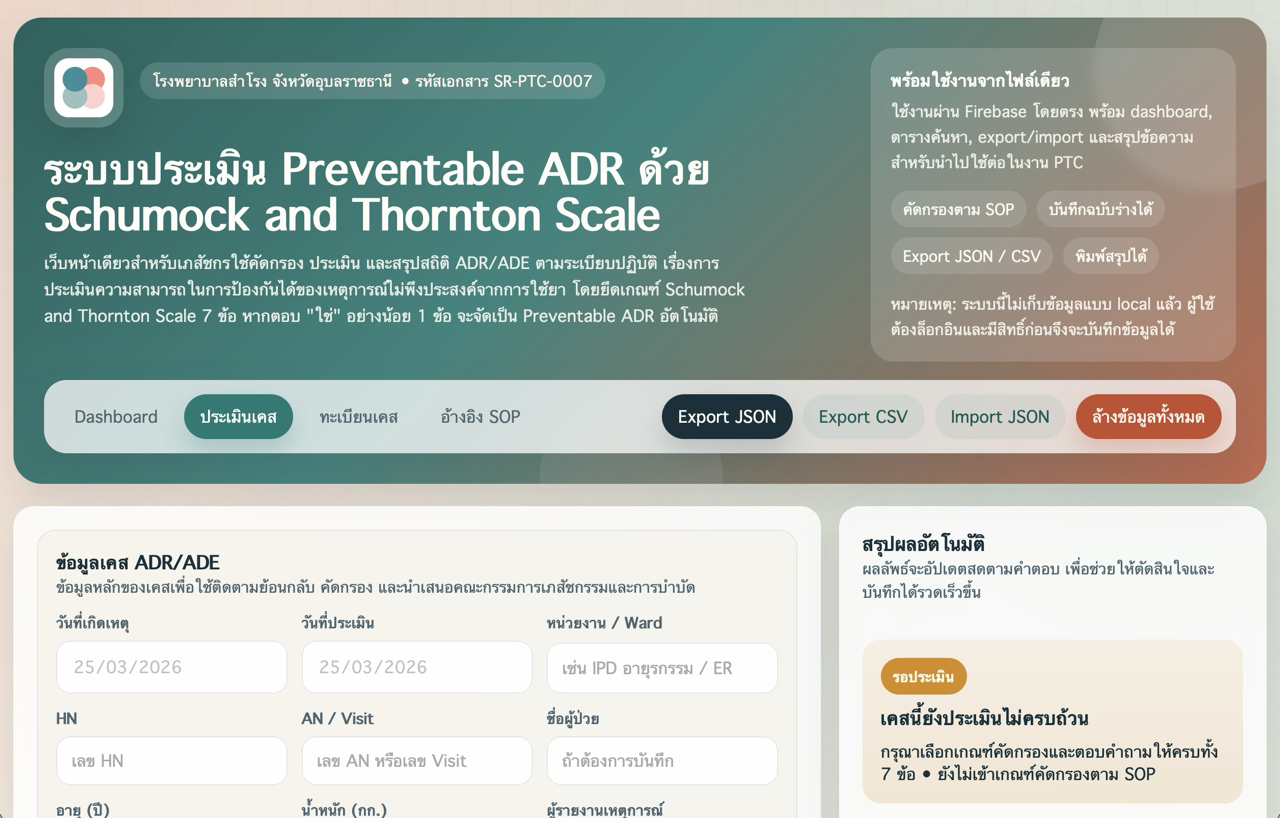Screen dimensions: 1280x818
Task: Click the four-circle app logo icon
Action: [x=84, y=88]
